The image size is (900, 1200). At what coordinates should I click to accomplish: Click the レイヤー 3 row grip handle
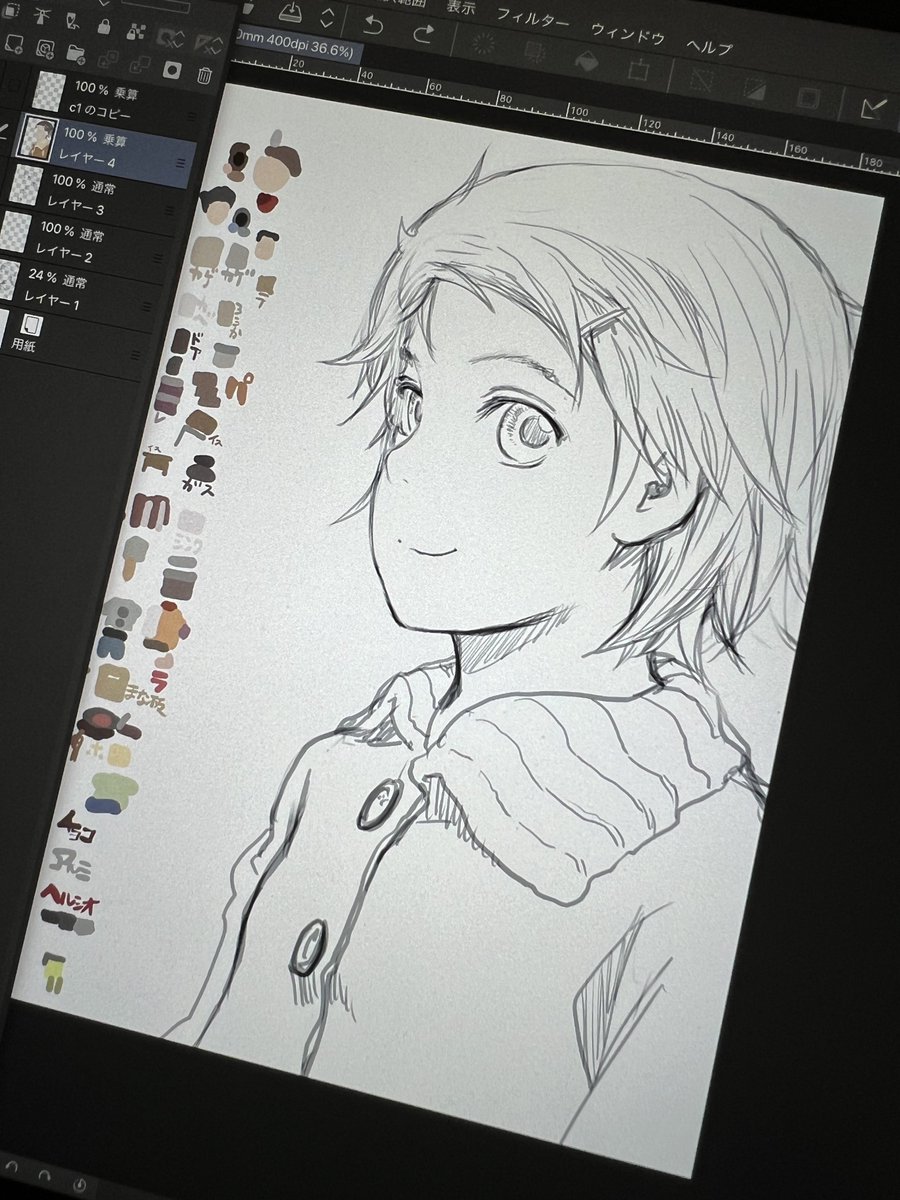point(170,212)
